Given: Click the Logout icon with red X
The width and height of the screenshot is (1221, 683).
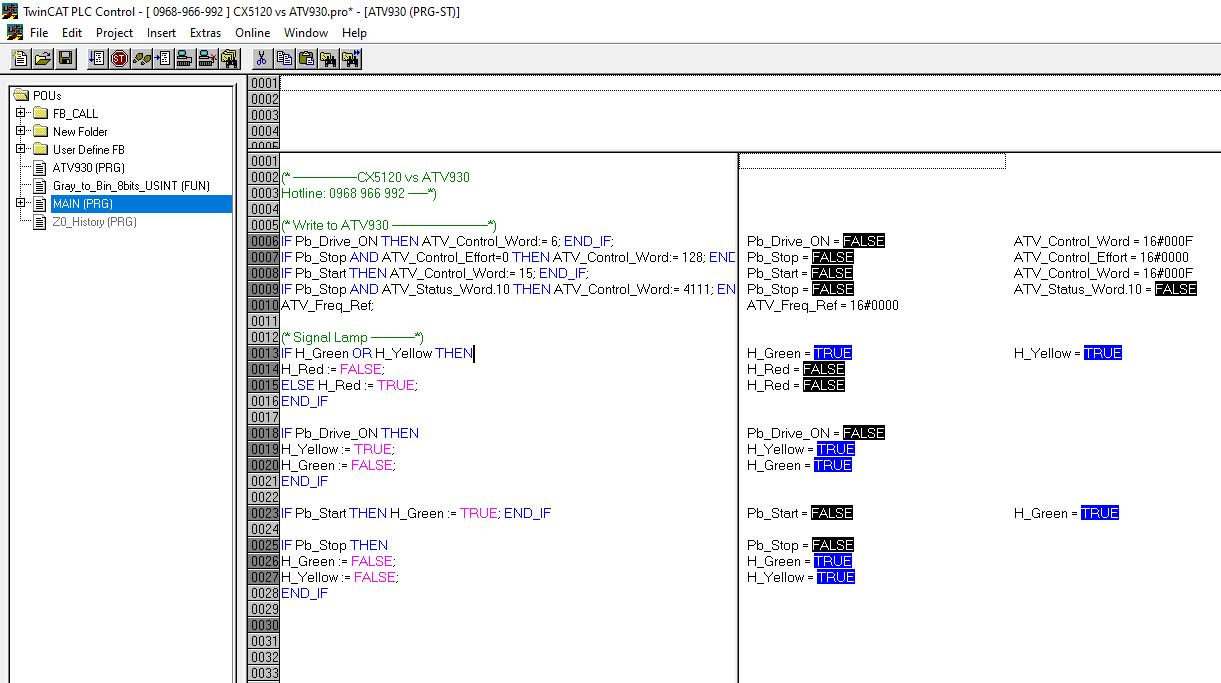Looking at the screenshot, I should pos(208,58).
